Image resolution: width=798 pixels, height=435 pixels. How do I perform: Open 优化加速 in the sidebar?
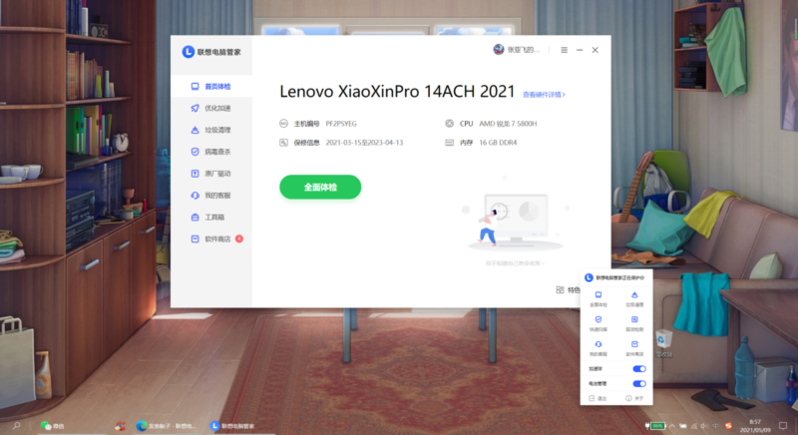(x=216, y=108)
